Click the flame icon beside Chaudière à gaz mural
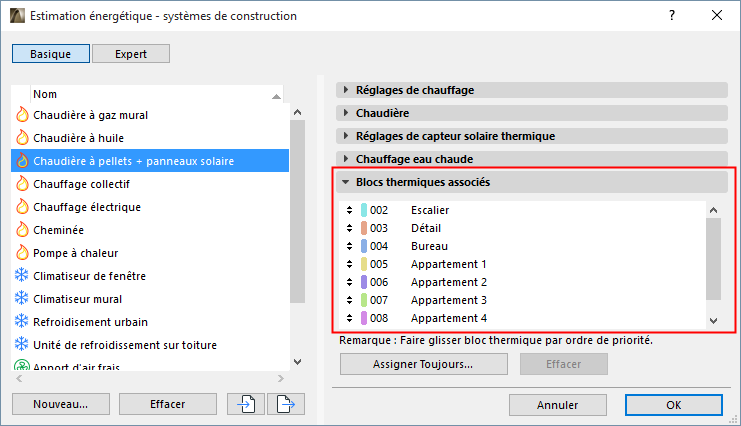Viewport: 741px width, 426px height. coord(22,114)
